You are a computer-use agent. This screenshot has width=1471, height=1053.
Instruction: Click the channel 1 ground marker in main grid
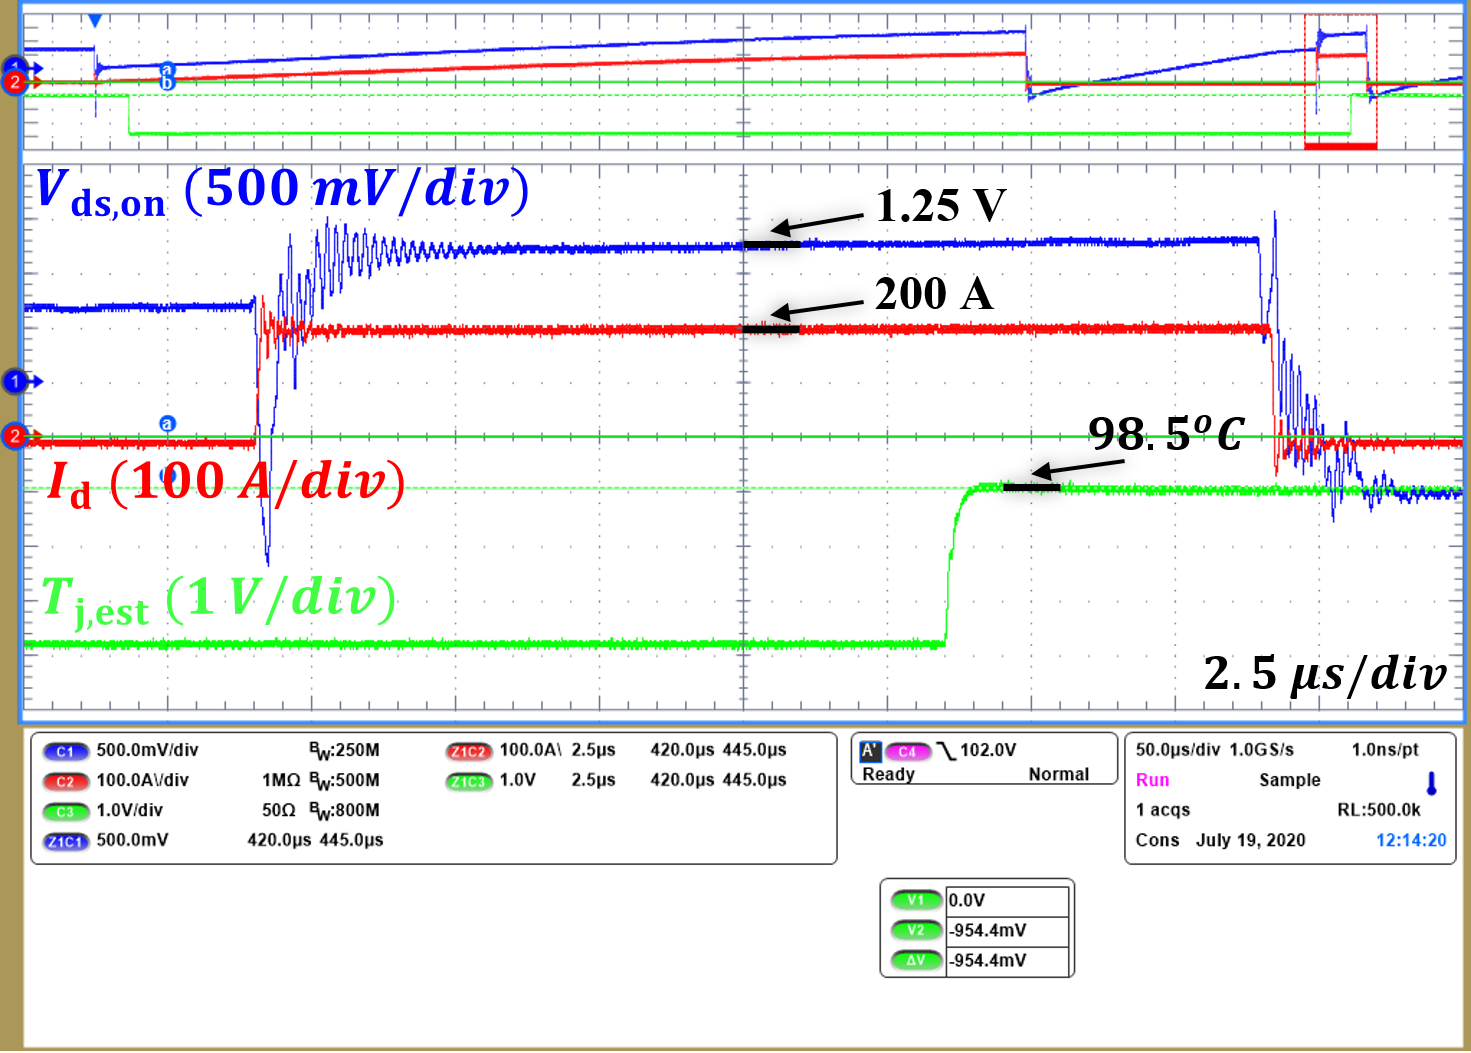[x=15, y=381]
